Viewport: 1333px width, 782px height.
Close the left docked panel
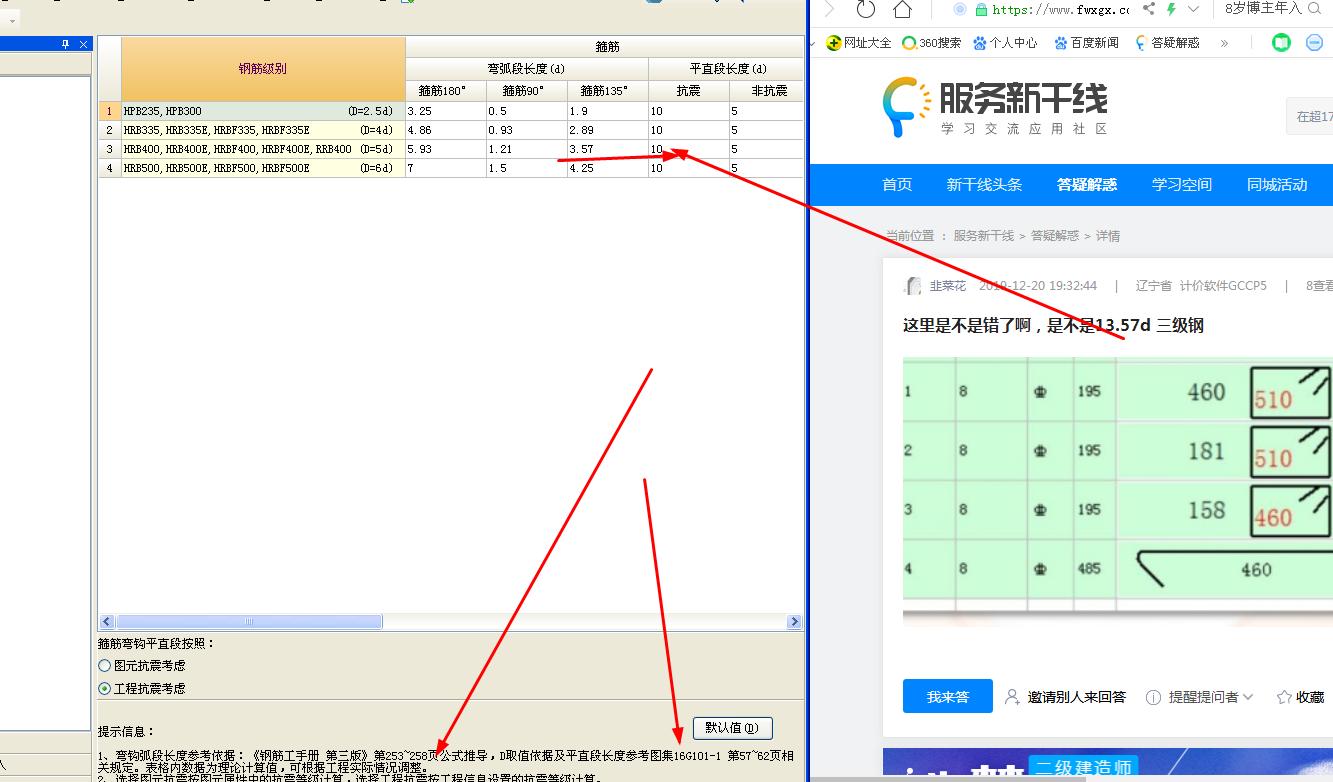[84, 44]
